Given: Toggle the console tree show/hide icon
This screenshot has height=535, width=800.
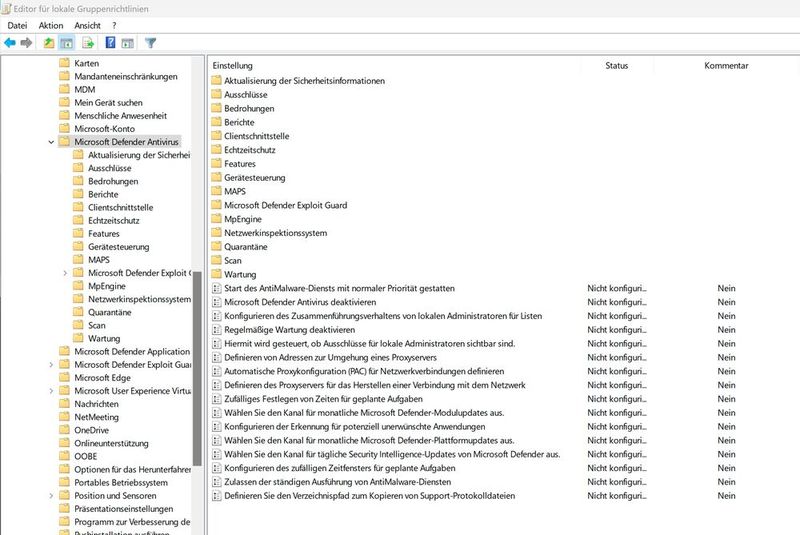Looking at the screenshot, I should click(x=66, y=43).
